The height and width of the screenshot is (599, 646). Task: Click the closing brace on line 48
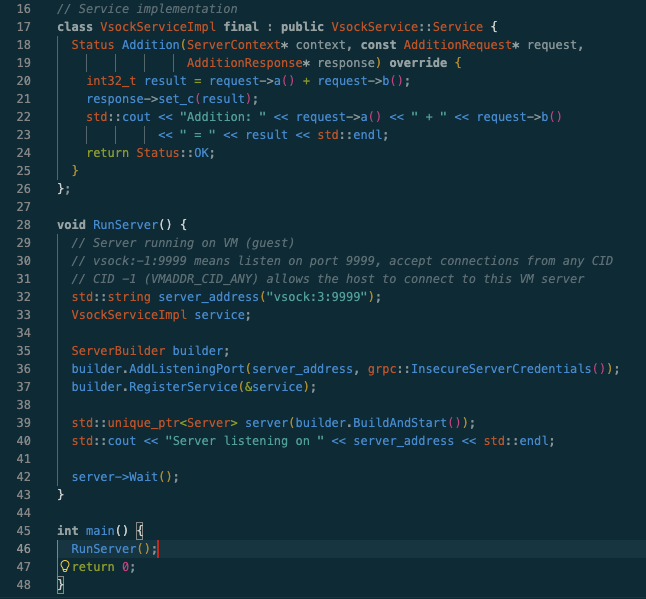61,585
